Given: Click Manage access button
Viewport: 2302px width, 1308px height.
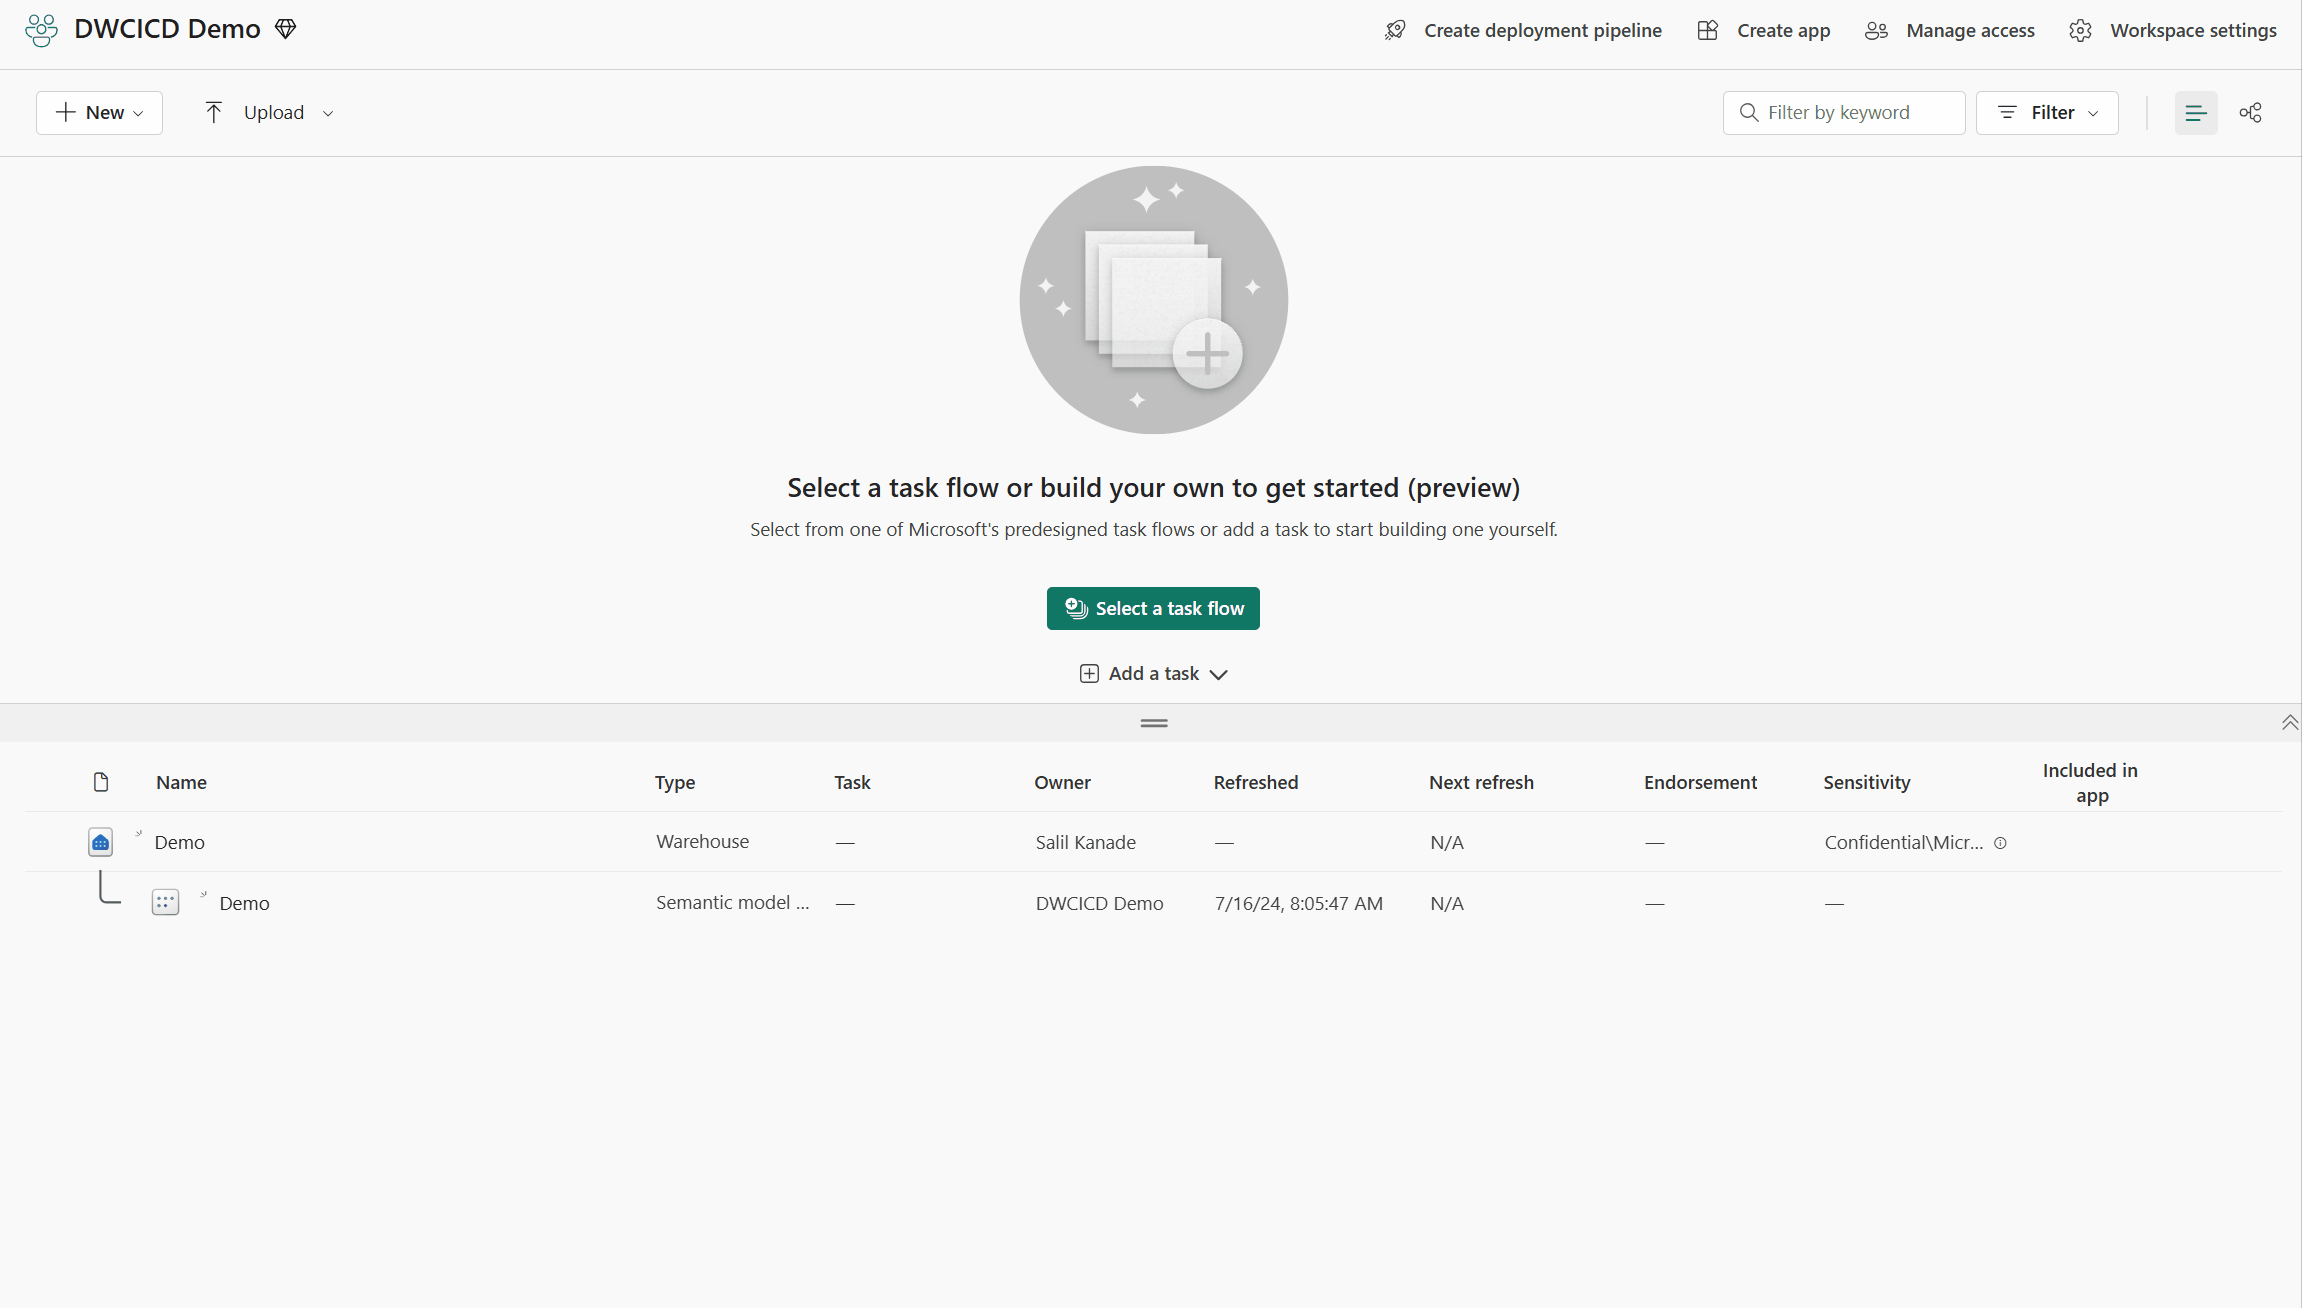Looking at the screenshot, I should coord(1950,30).
